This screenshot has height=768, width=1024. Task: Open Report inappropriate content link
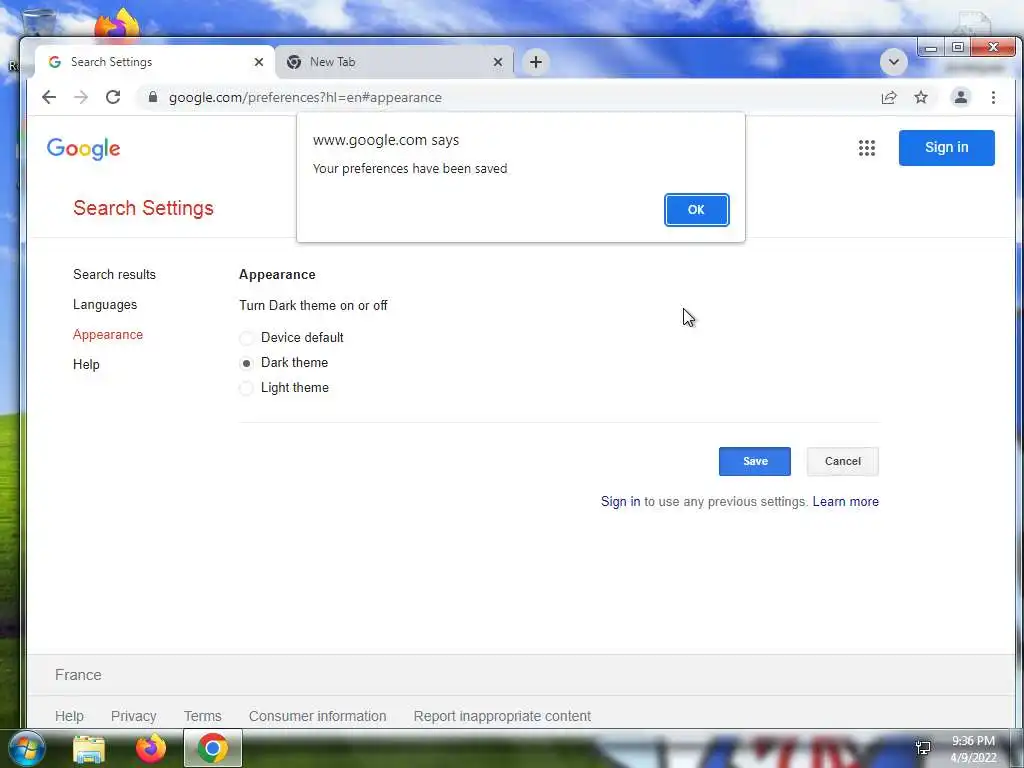coord(502,716)
